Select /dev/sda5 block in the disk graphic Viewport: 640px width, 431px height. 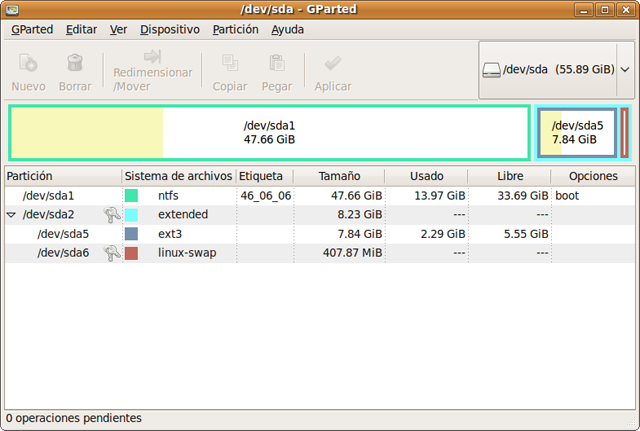pos(577,132)
